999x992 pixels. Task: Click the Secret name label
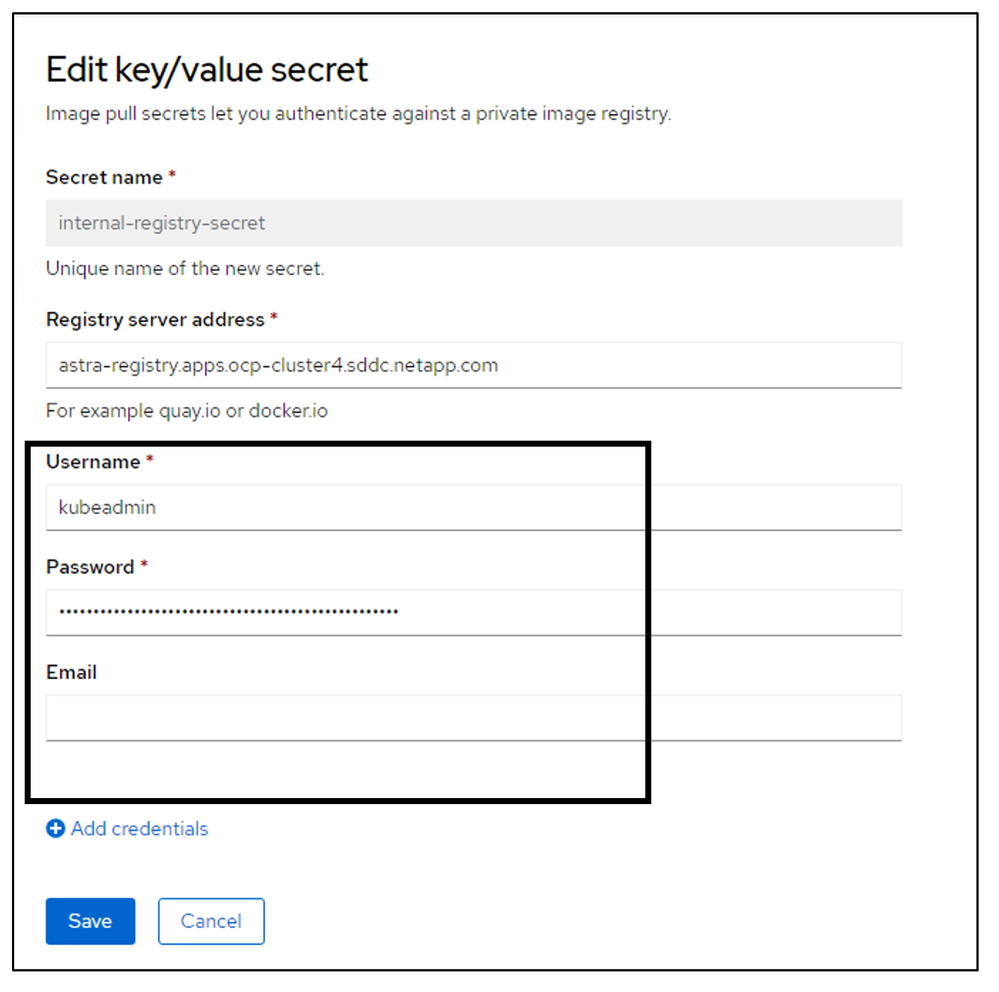tap(104, 177)
